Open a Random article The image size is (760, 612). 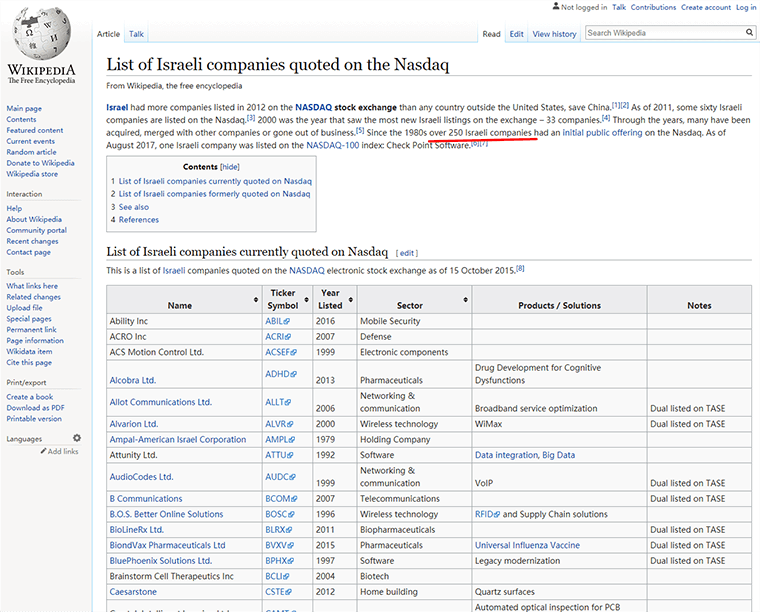point(31,152)
